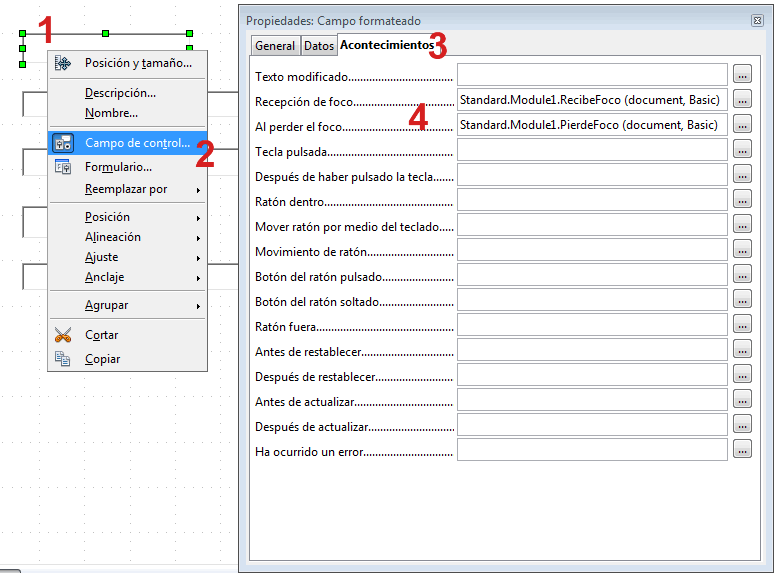Select Campo de control… menu item

coord(127,143)
